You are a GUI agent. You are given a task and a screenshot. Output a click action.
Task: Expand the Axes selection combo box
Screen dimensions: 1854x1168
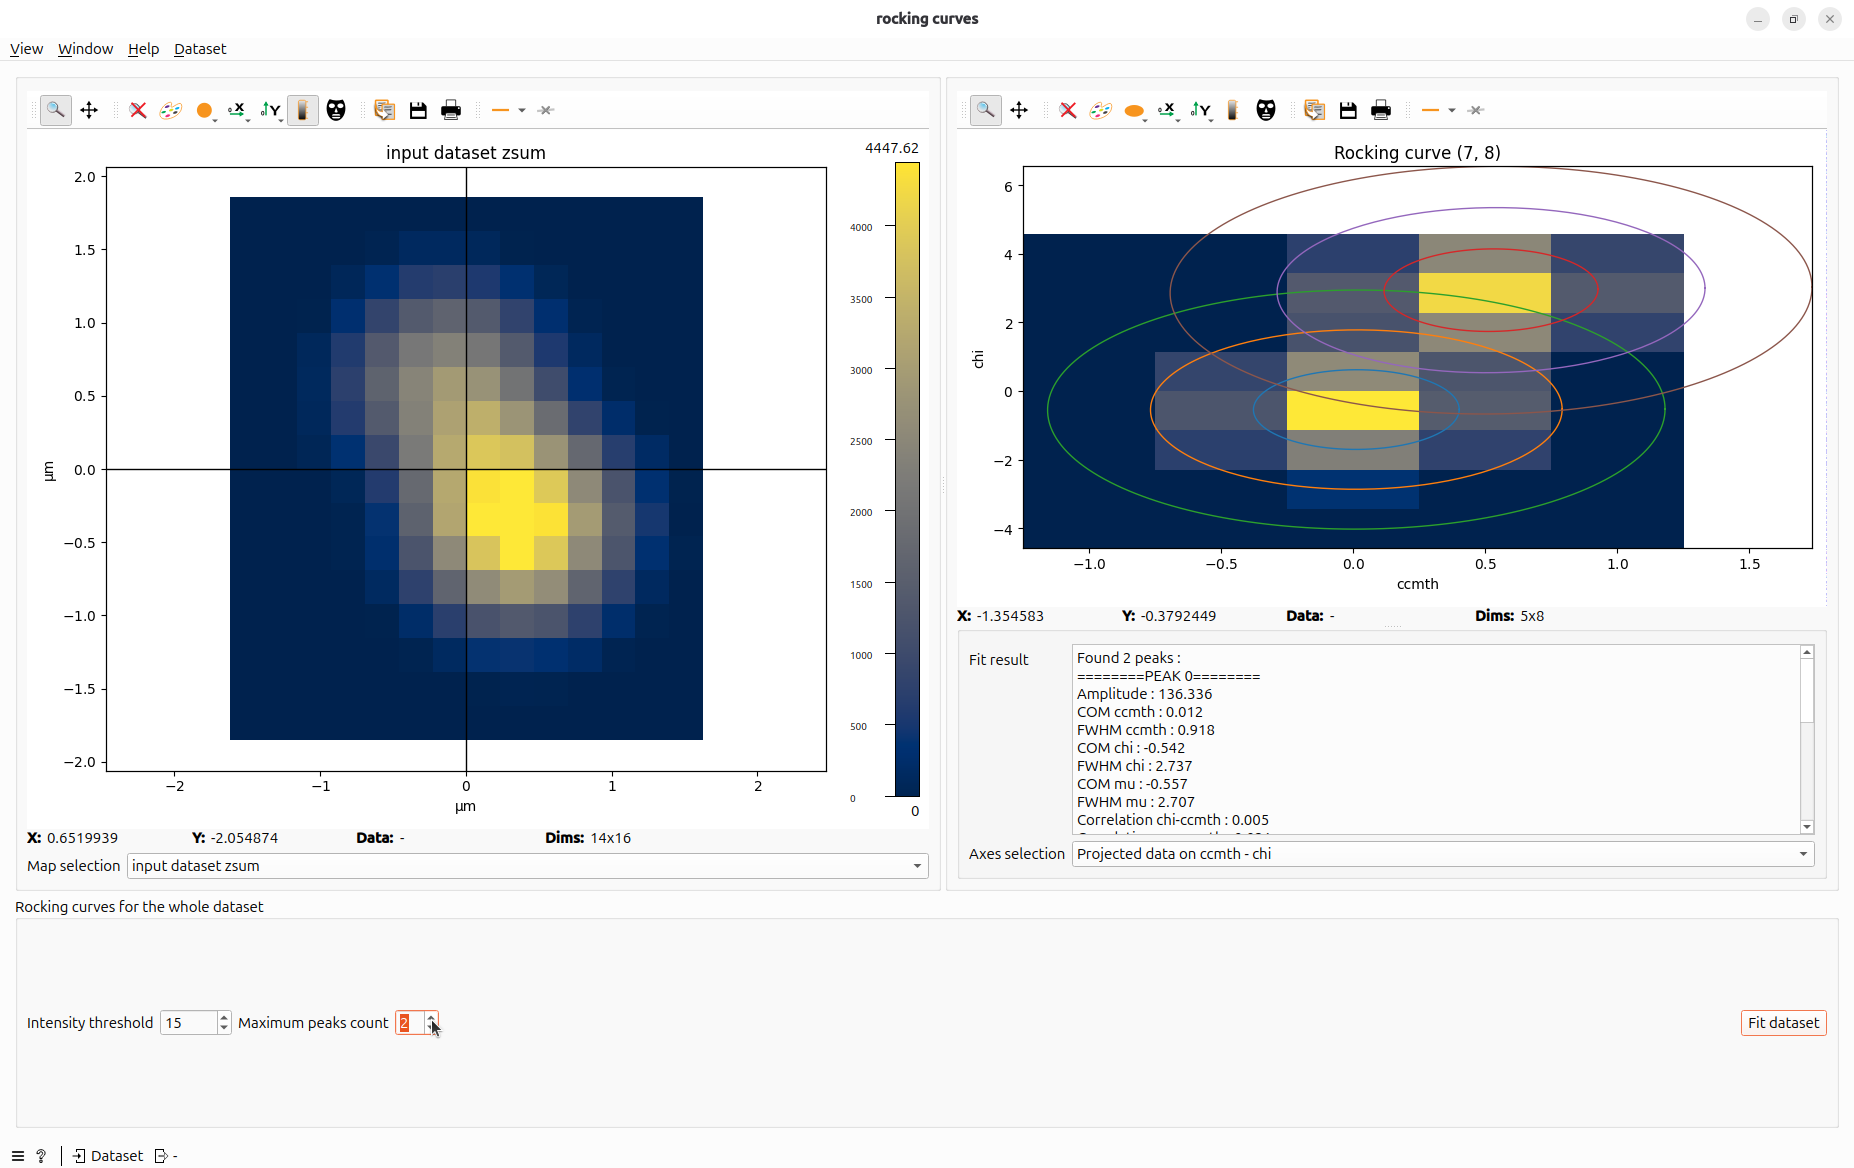pyautogui.click(x=1443, y=854)
